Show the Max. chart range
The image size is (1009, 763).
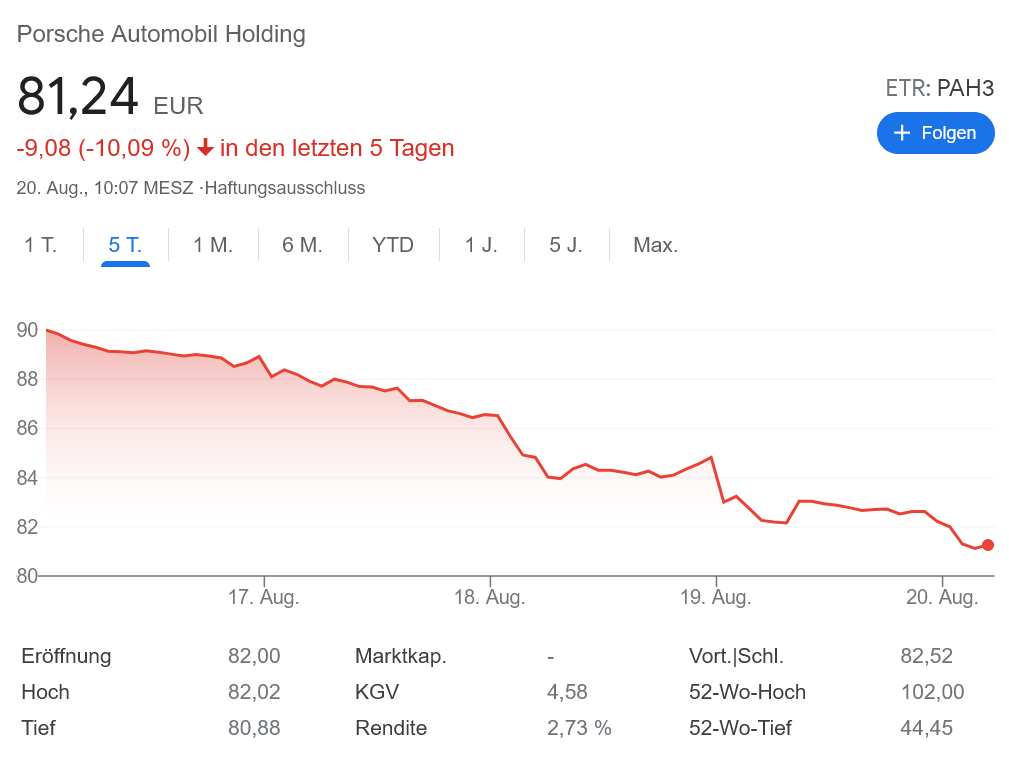coord(656,245)
